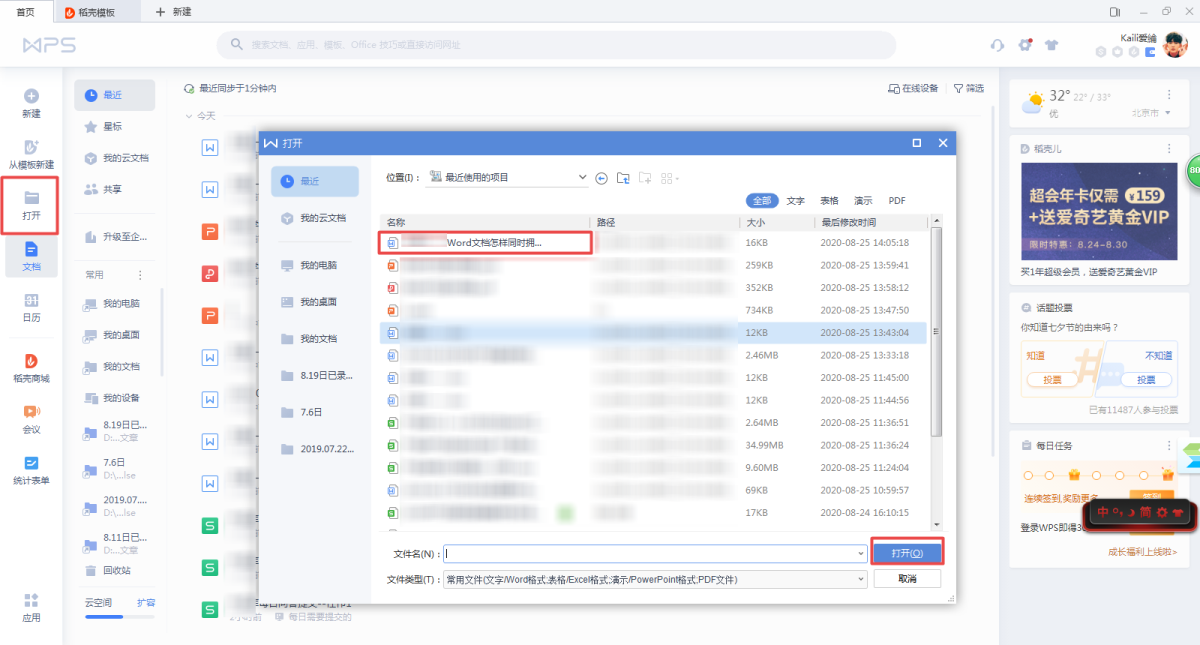Click the 在线设备 icon in main window
Screen dimensions: 1200x645
[x=894, y=88]
